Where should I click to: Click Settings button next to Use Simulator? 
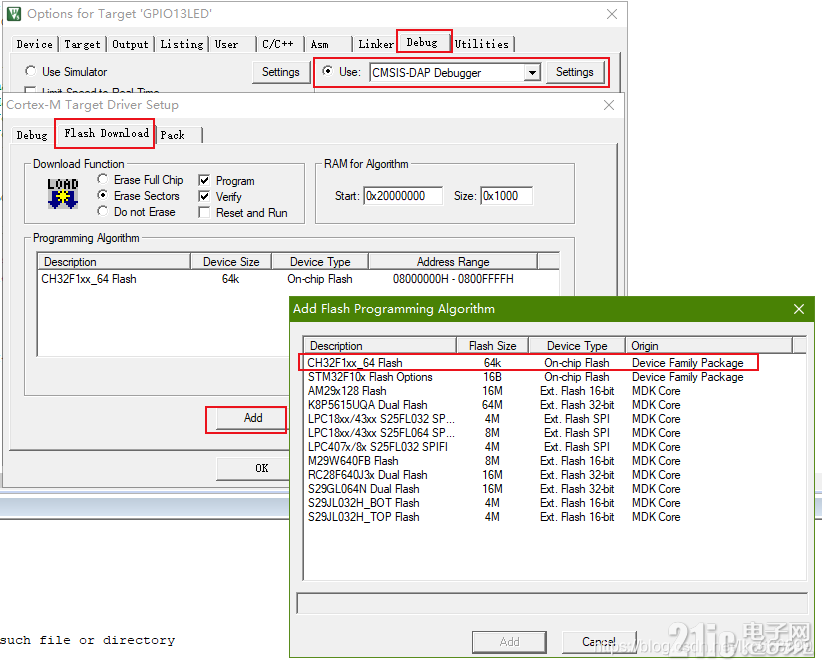click(280, 72)
